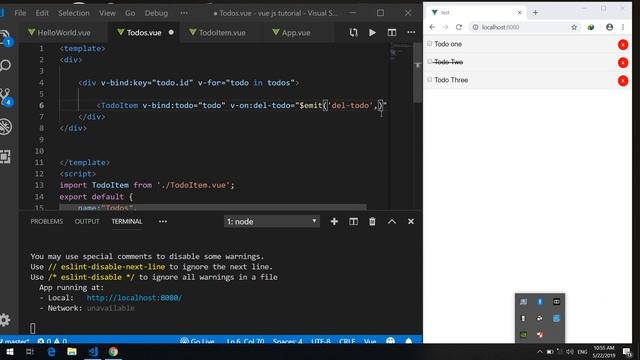Open a new browser tab with plus
The width and height of the screenshot is (640, 360).
click(535, 13)
